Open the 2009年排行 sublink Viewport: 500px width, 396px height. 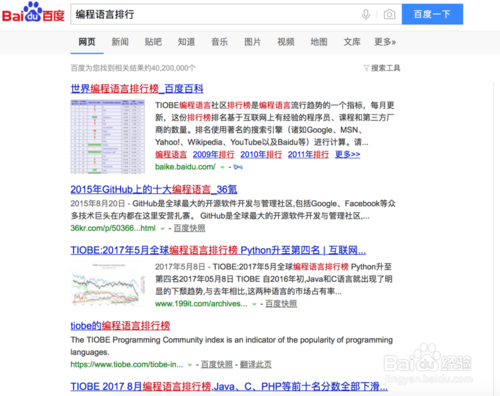pyautogui.click(x=213, y=154)
